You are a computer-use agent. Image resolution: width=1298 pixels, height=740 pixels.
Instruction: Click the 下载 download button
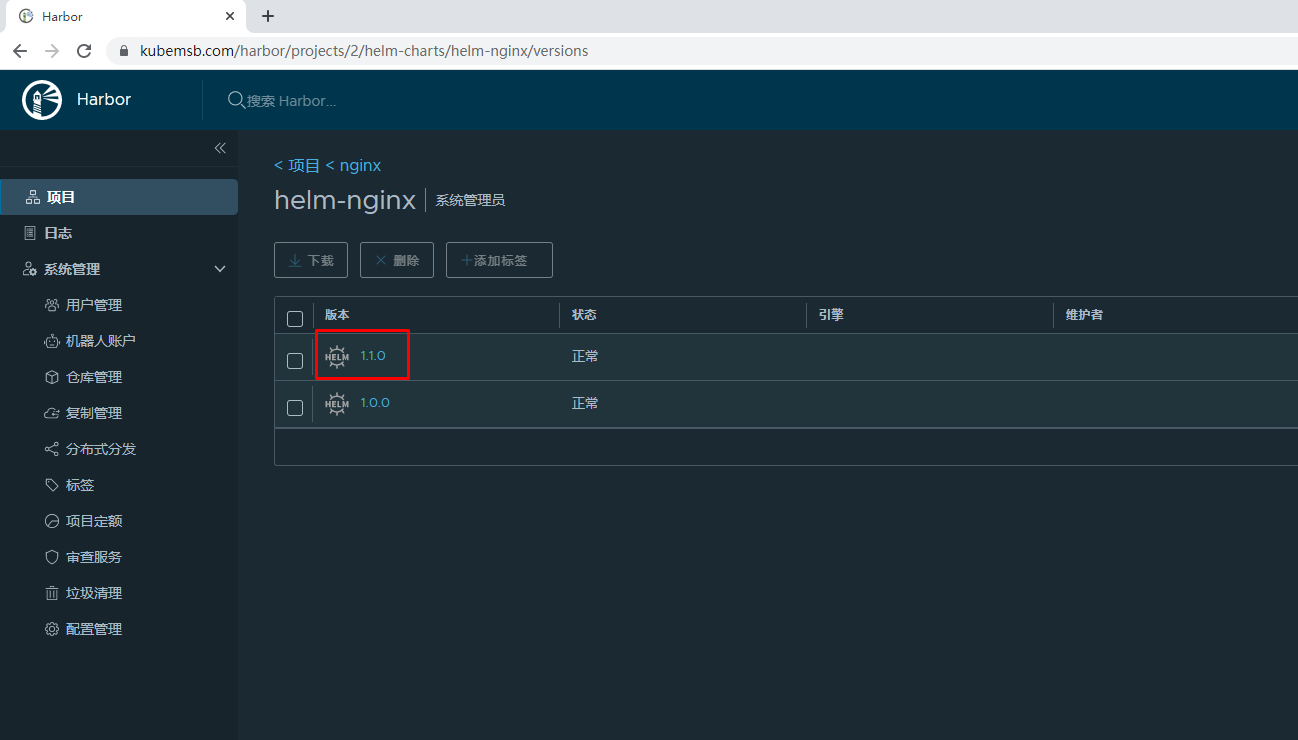(311, 260)
